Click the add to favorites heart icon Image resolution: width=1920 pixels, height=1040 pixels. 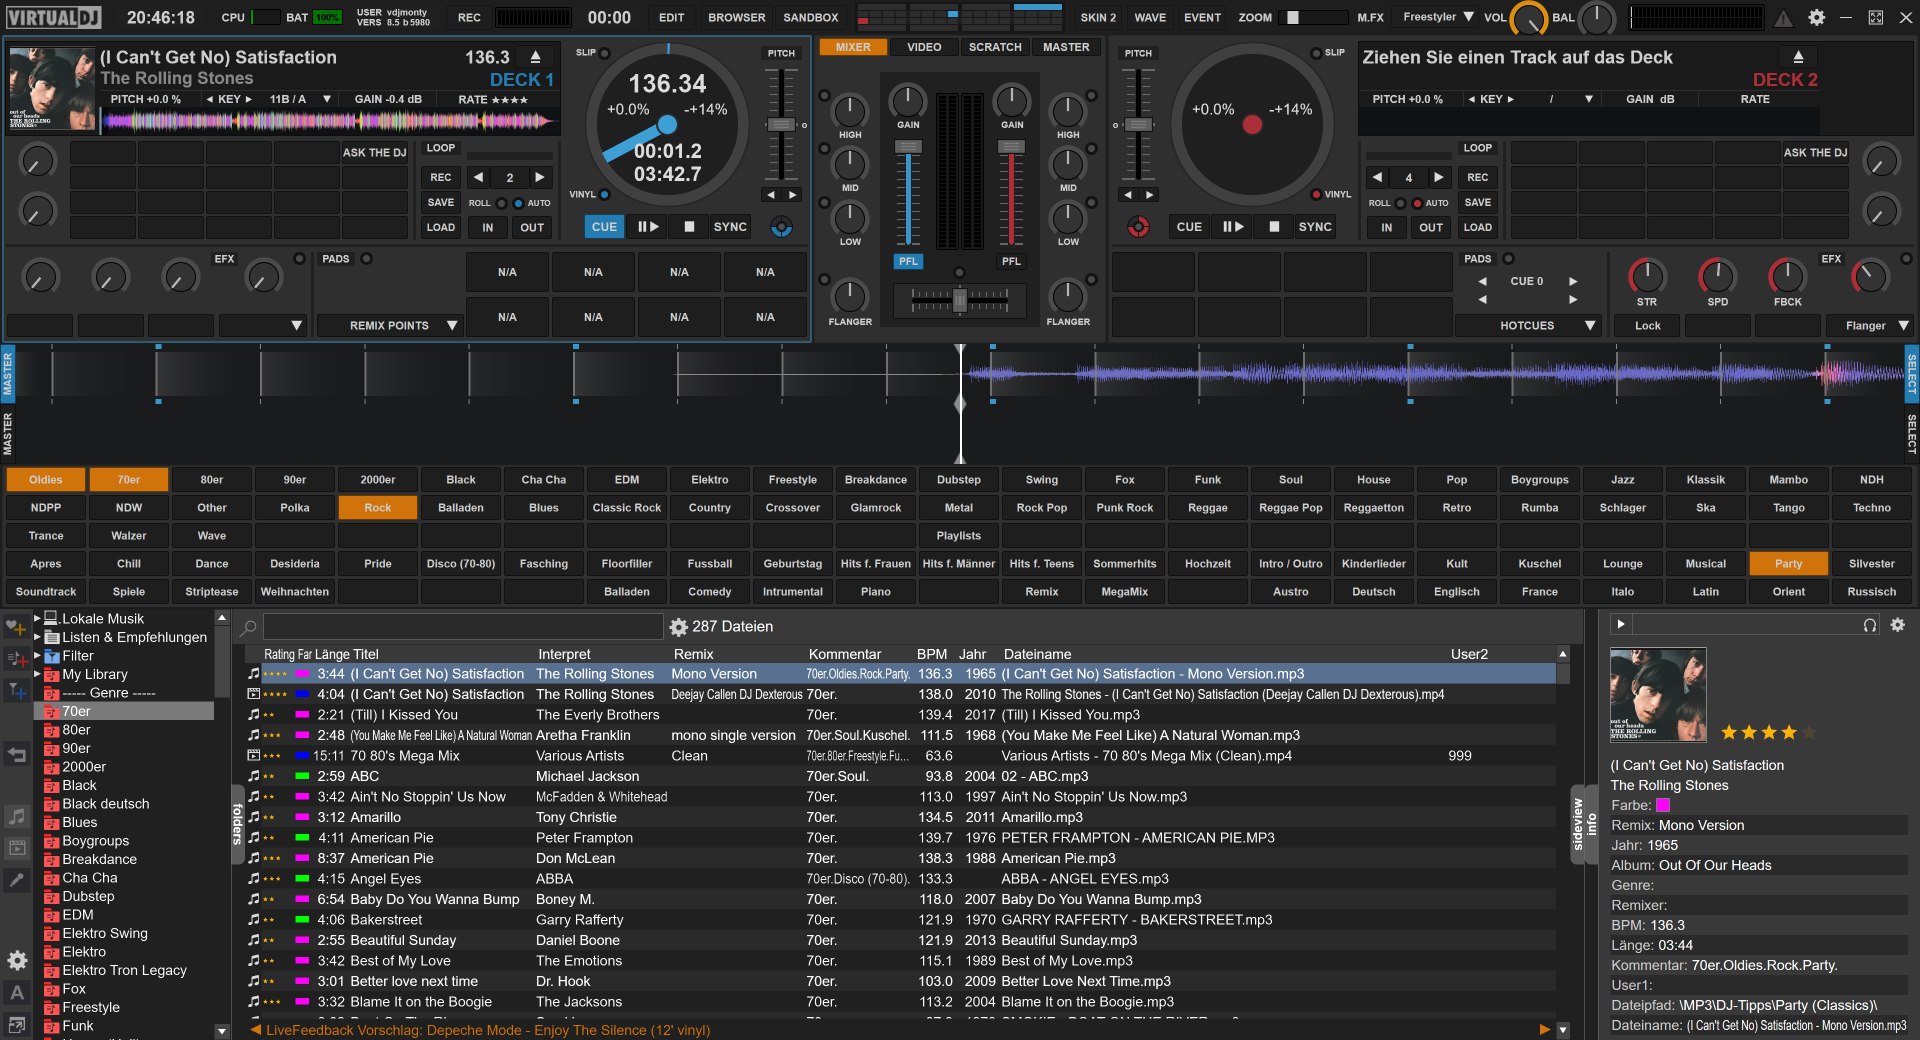coord(17,628)
